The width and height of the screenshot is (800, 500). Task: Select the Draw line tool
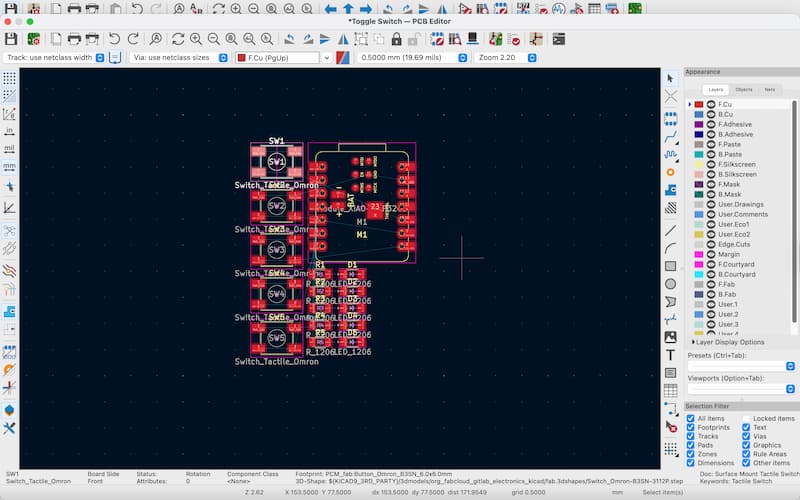coord(670,229)
